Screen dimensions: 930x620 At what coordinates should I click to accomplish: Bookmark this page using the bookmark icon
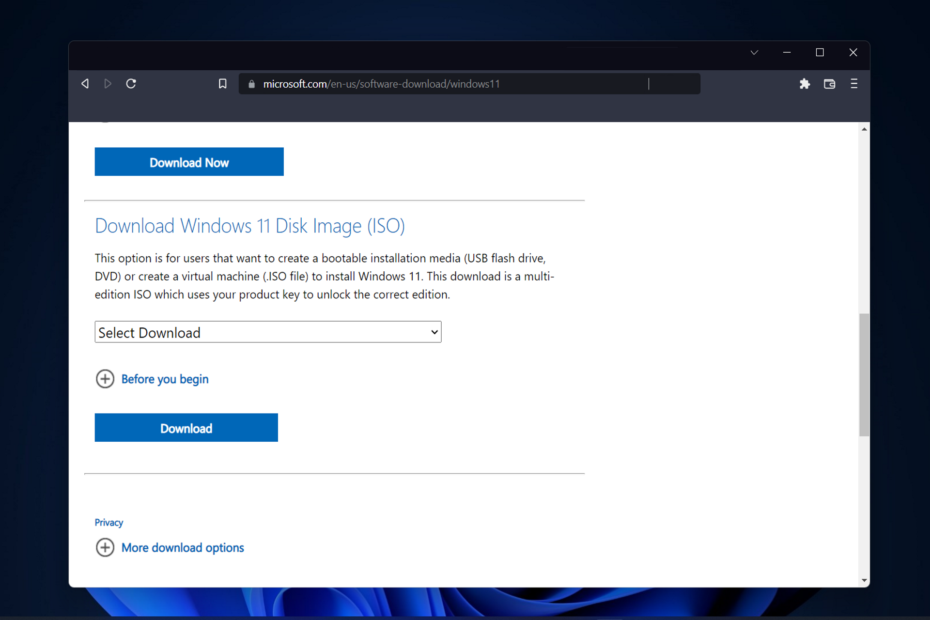pos(222,84)
